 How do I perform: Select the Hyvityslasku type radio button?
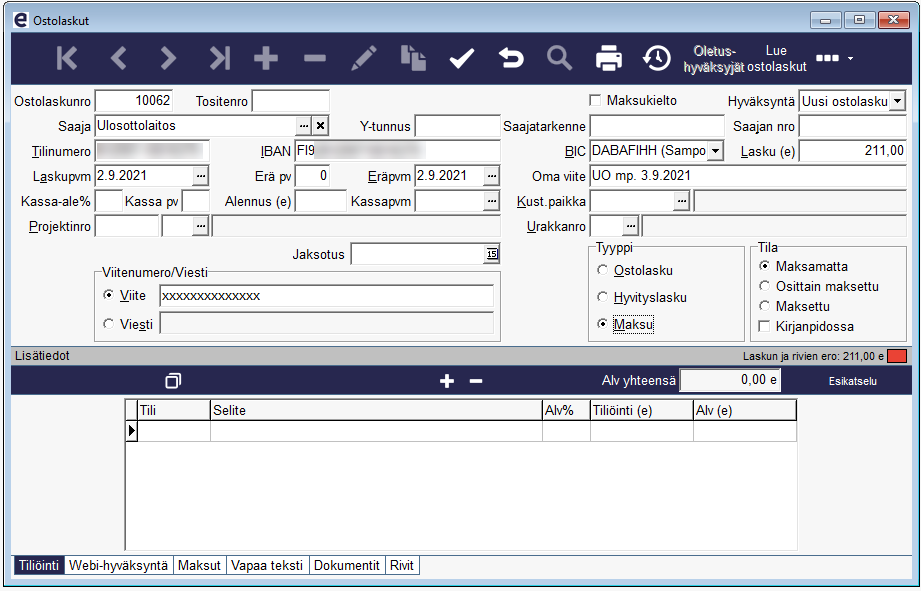[x=602, y=297]
